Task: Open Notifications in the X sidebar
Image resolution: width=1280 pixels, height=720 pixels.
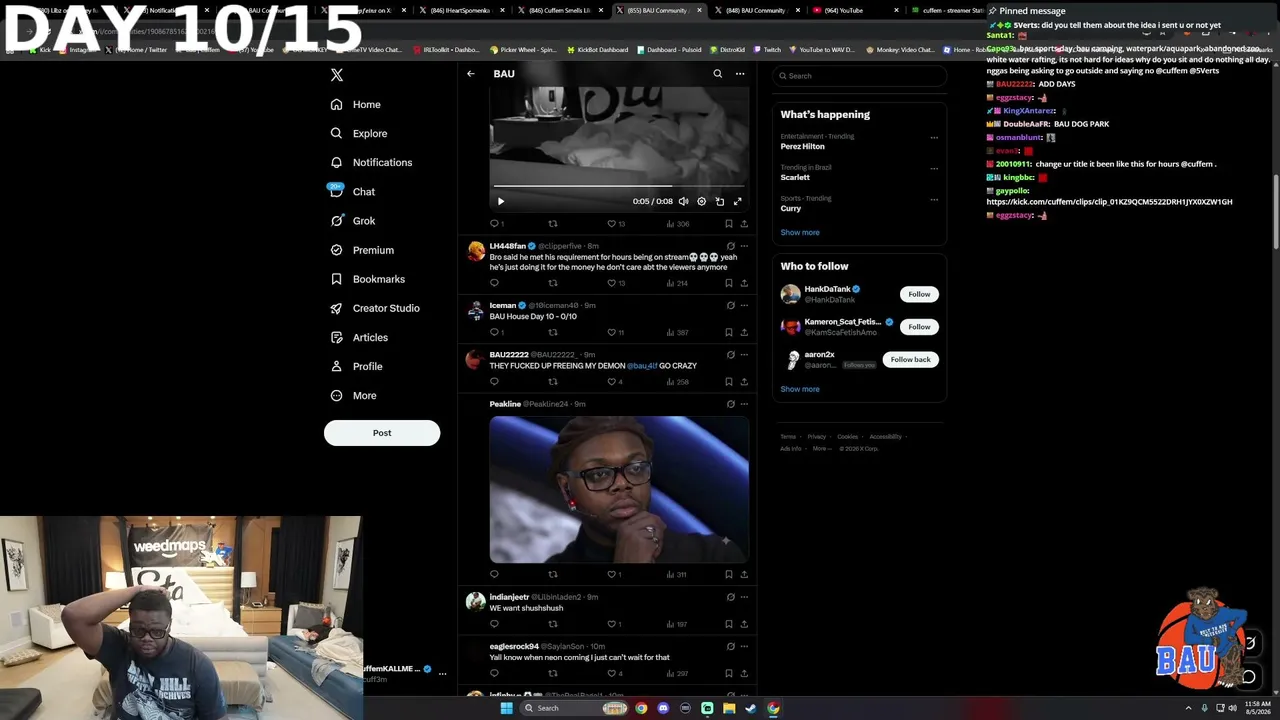Action: click(371, 162)
